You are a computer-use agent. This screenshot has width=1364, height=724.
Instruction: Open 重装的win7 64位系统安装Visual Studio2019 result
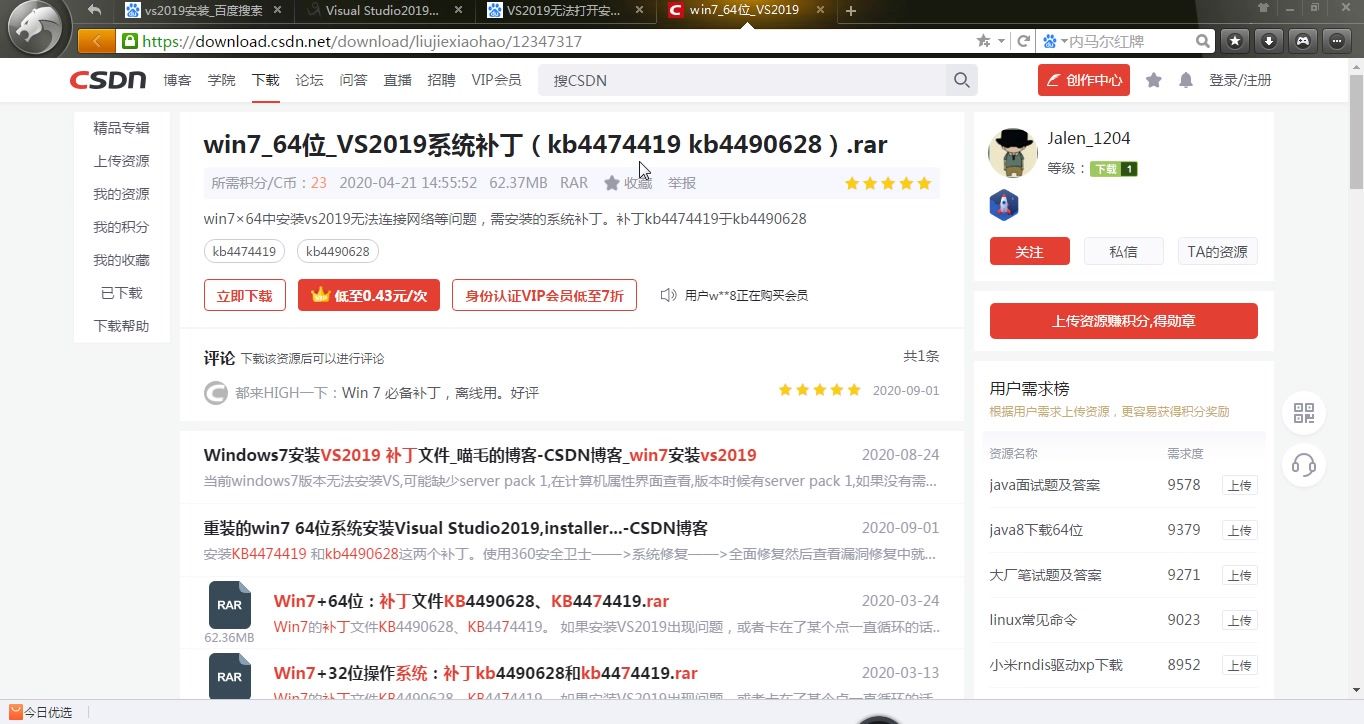click(456, 528)
